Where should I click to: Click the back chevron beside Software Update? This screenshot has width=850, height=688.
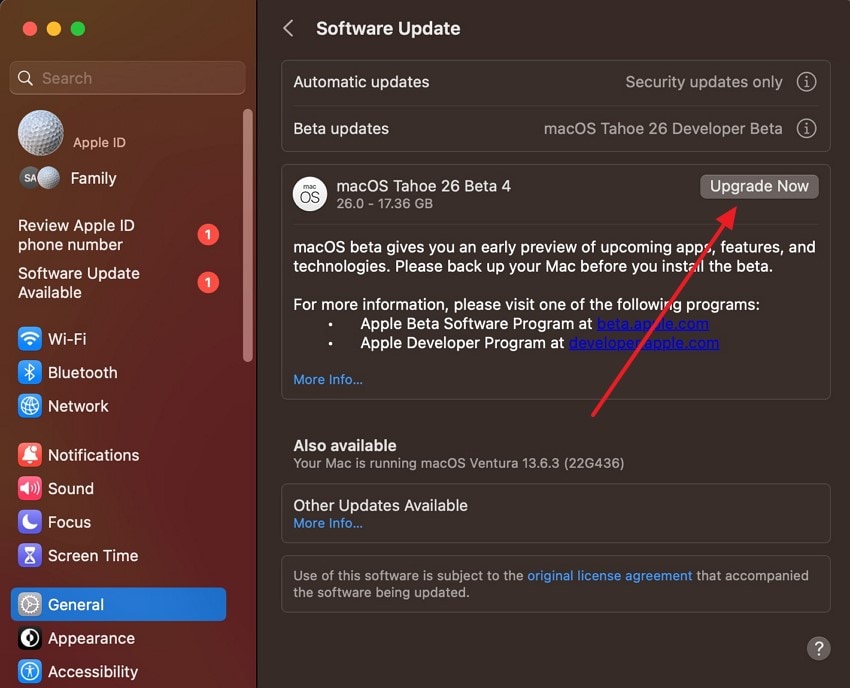tap(288, 28)
